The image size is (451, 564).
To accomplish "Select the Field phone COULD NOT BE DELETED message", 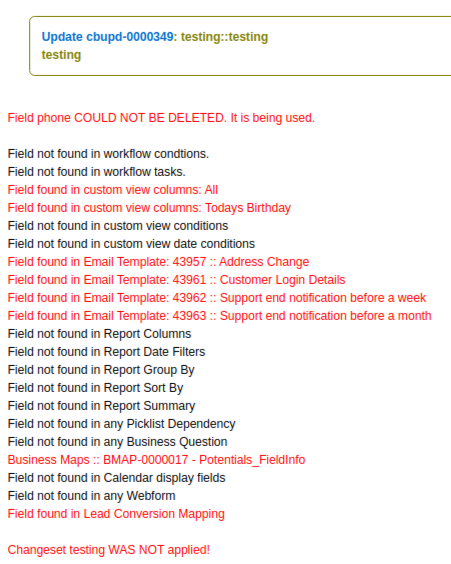I will click(x=161, y=118).
